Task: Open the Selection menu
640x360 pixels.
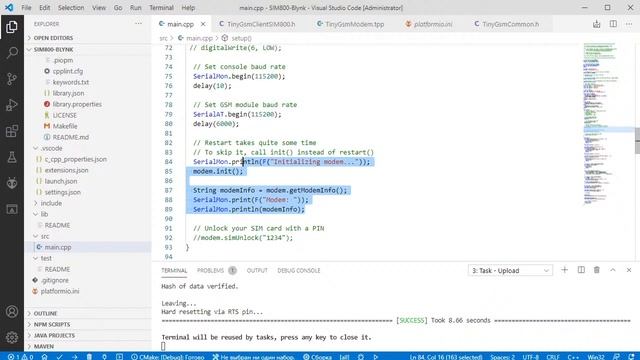Action: (x=71, y=8)
